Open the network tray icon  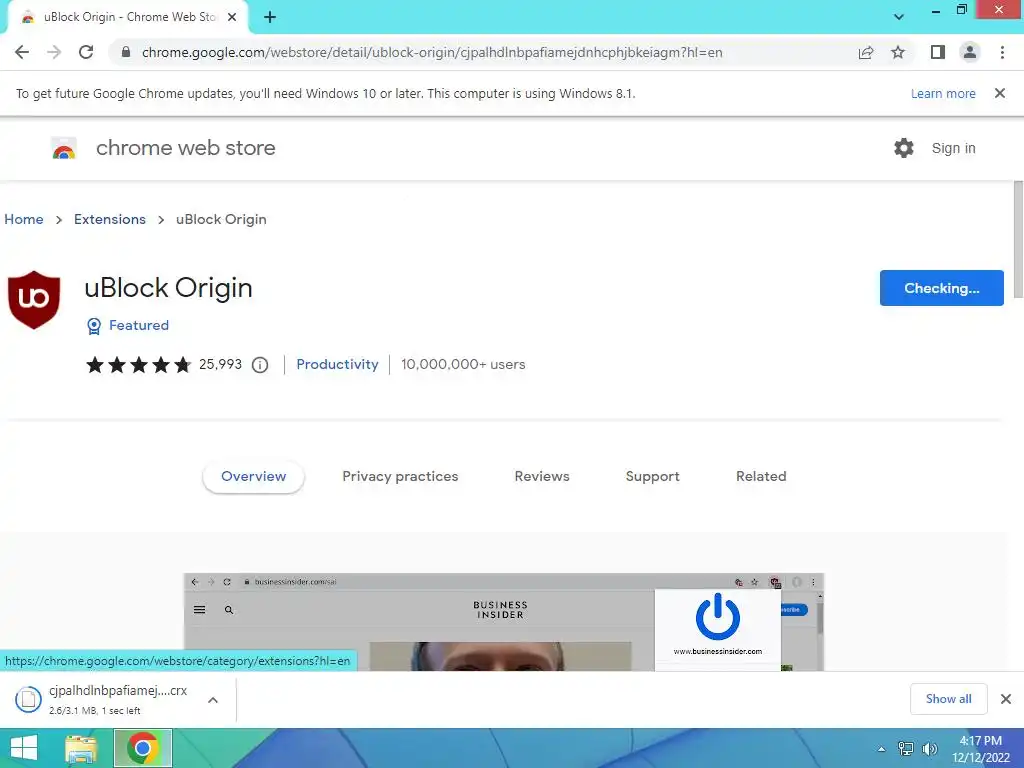tap(906, 749)
